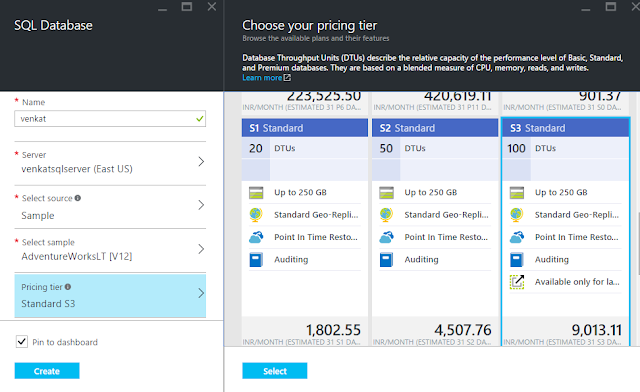
Task: Click the S1 storage Up to 250 GB icon
Action: pyautogui.click(x=256, y=192)
